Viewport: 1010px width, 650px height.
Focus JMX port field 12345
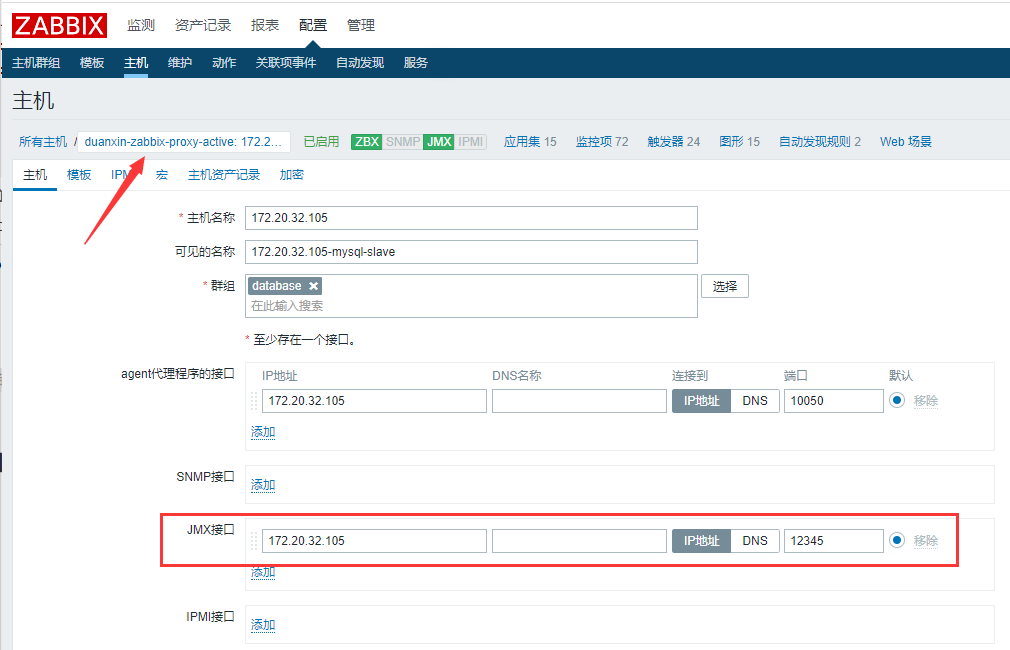834,540
